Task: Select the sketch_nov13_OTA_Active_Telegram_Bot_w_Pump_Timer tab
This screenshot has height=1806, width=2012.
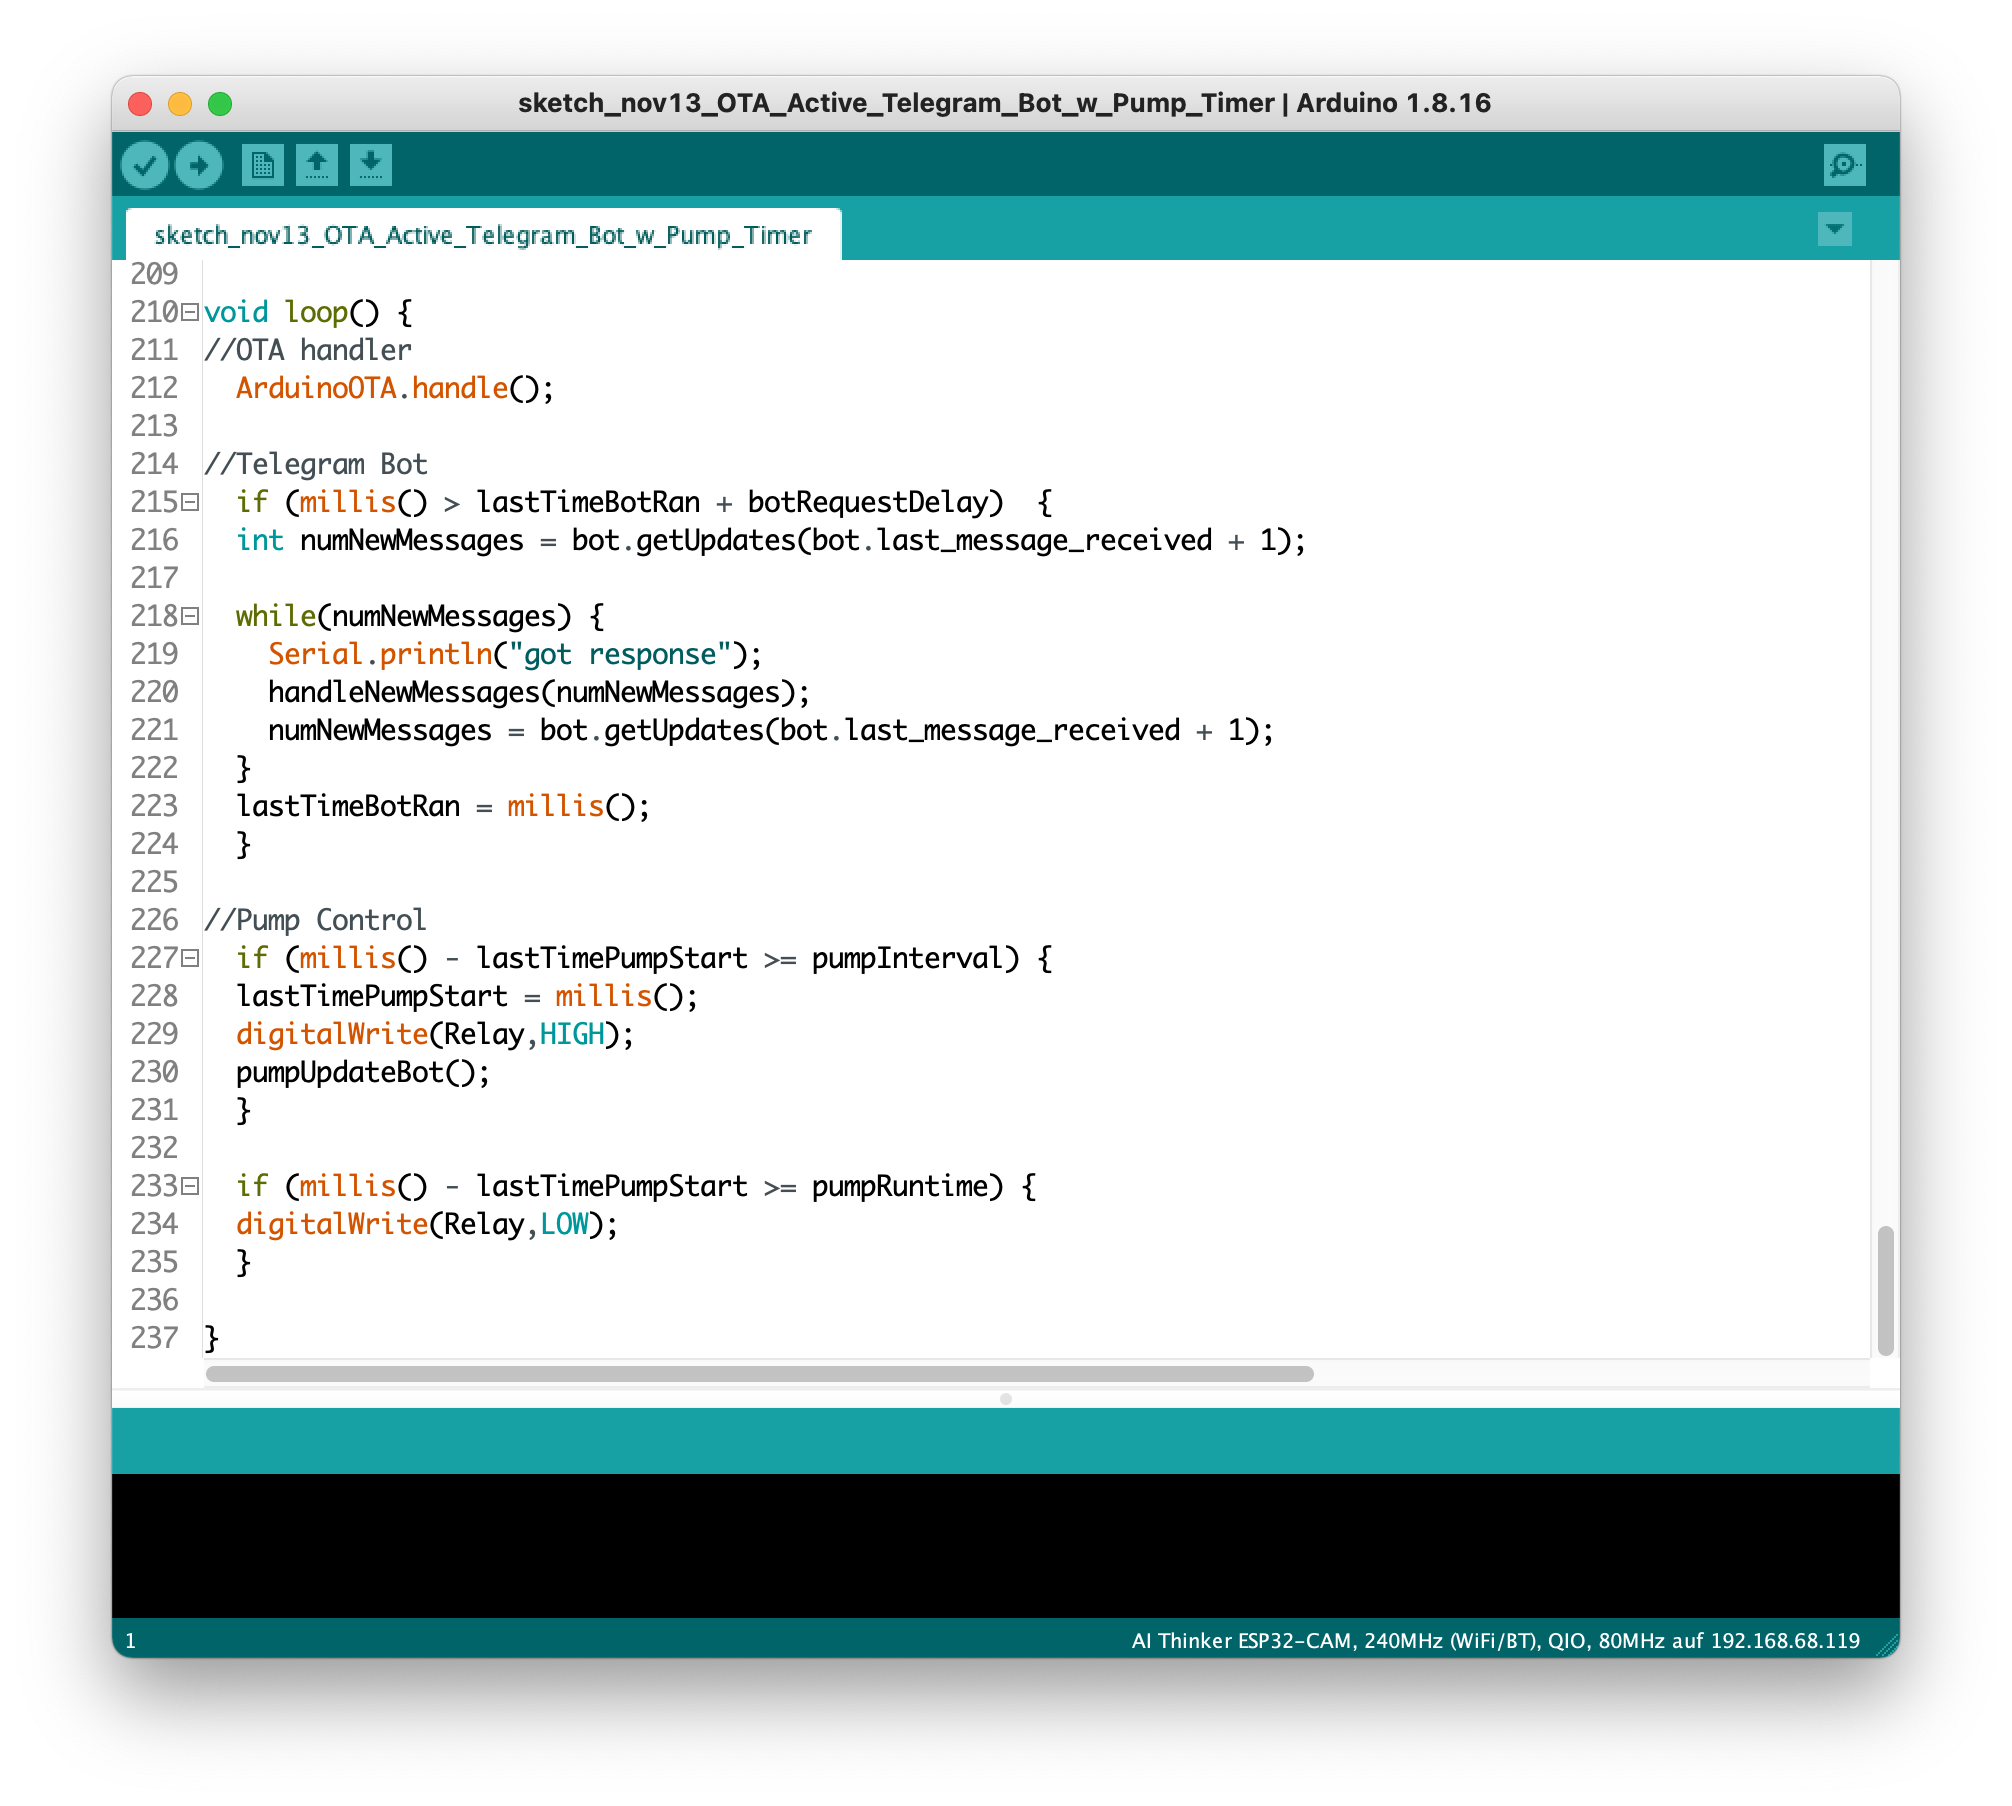Action: (483, 235)
